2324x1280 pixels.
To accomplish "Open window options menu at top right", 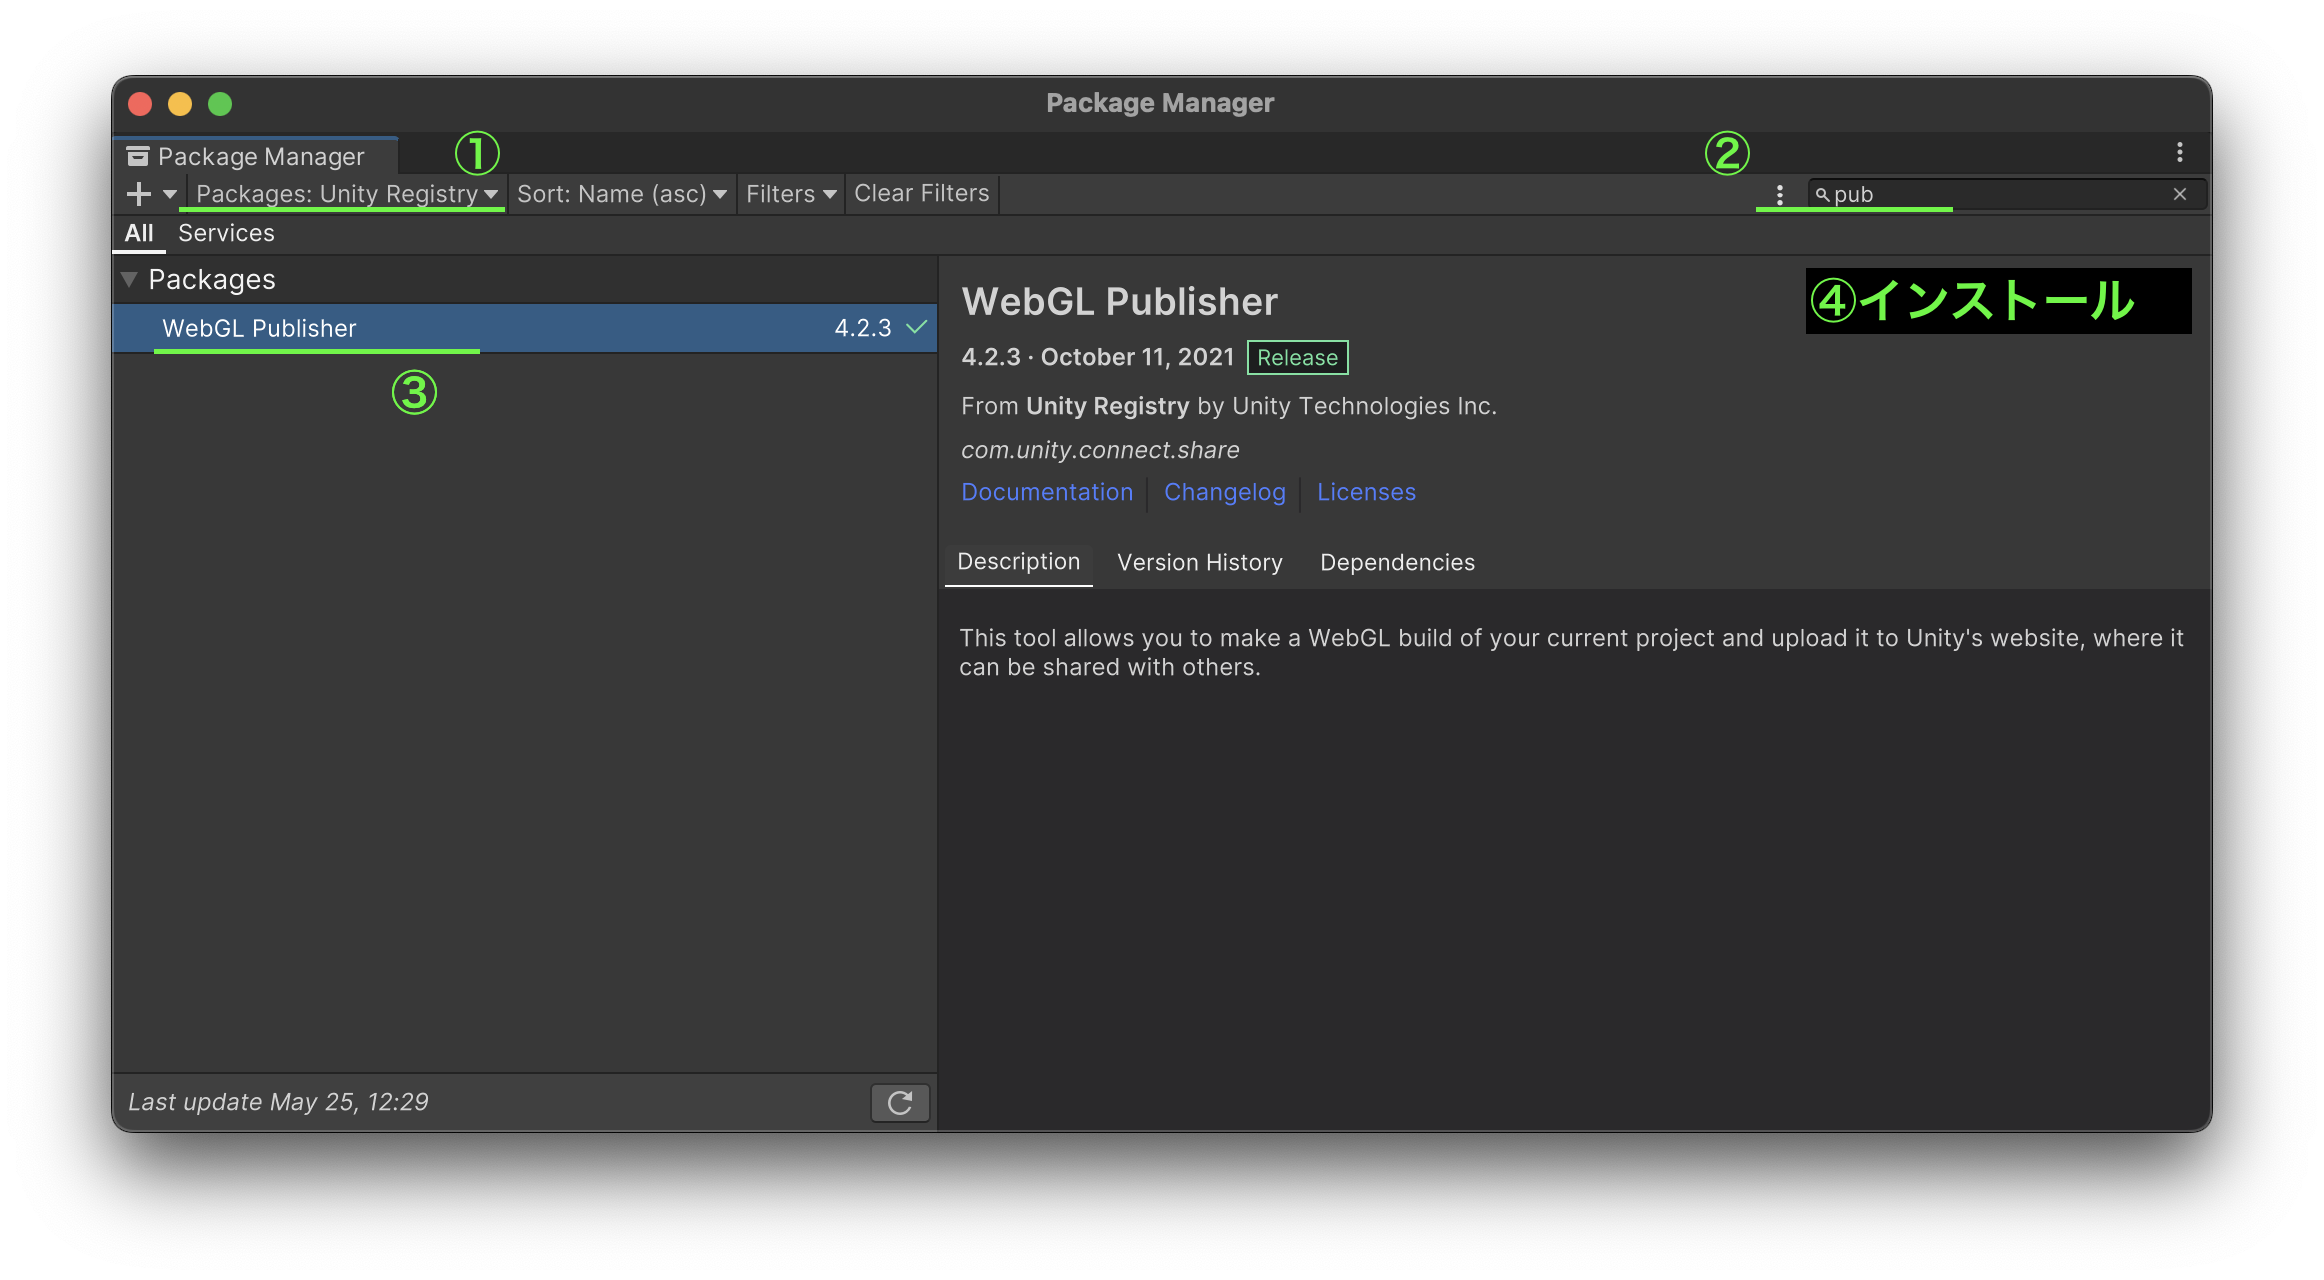I will point(2180,153).
